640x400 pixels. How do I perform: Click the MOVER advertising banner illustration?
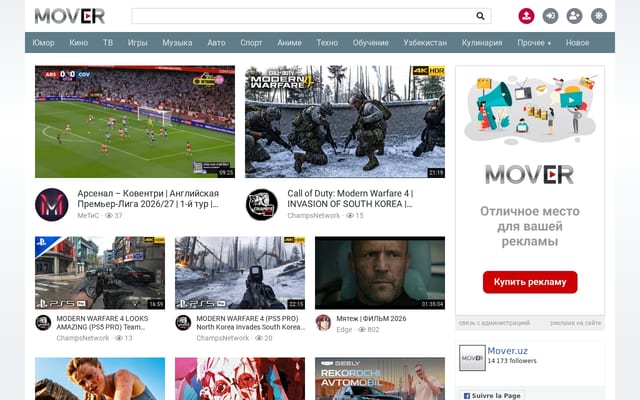coord(530,110)
